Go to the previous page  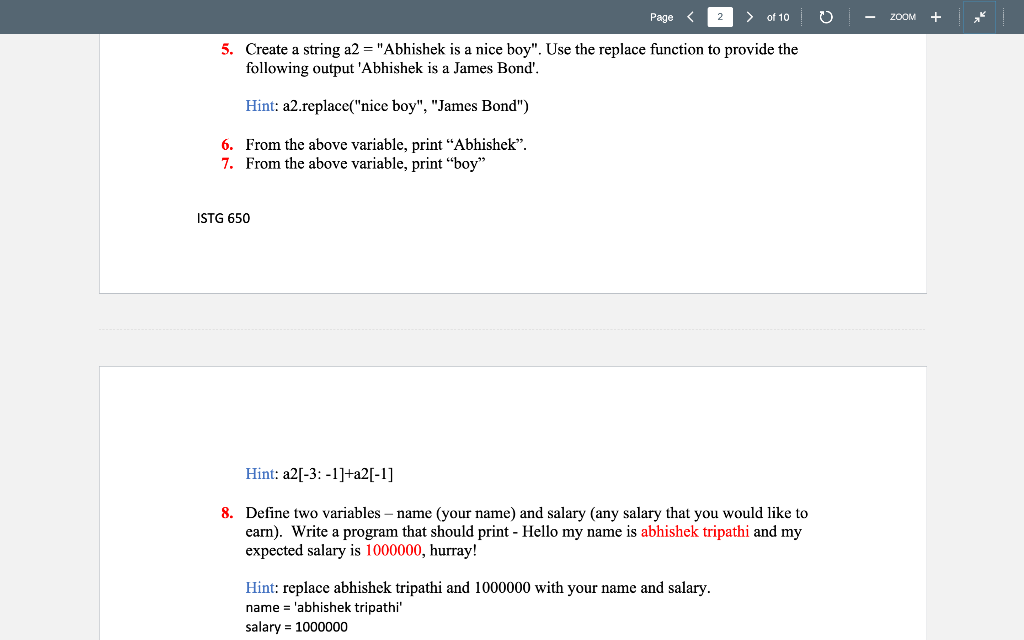pyautogui.click(x=689, y=17)
